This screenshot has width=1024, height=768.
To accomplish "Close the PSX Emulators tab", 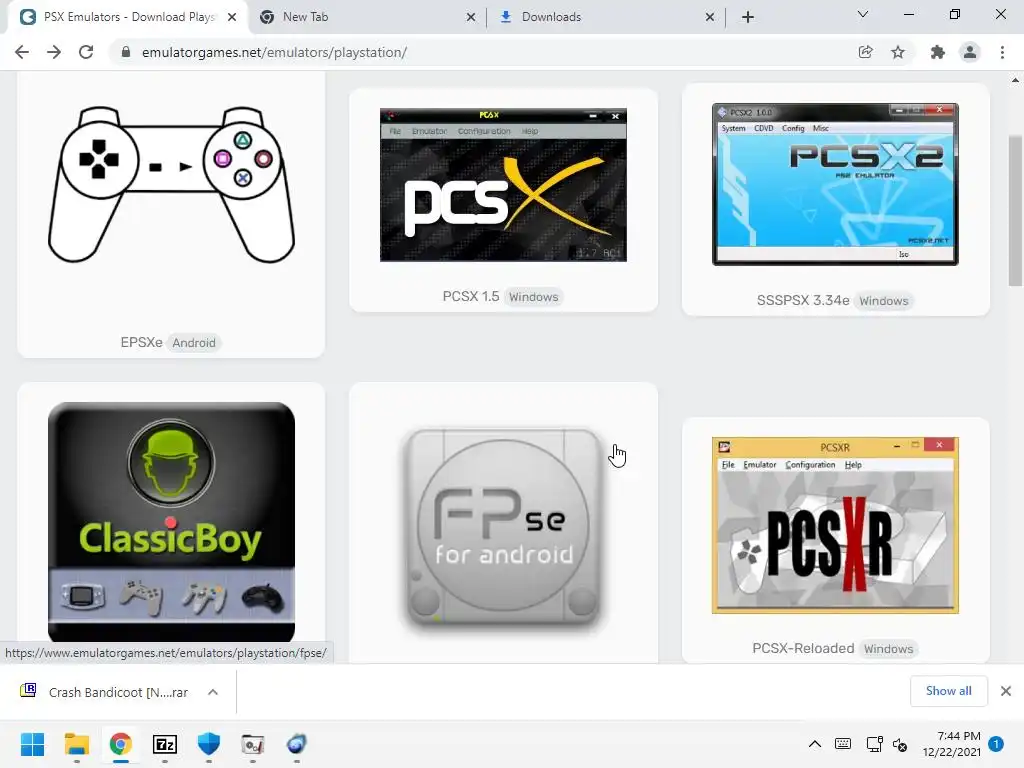I will tap(232, 18).
